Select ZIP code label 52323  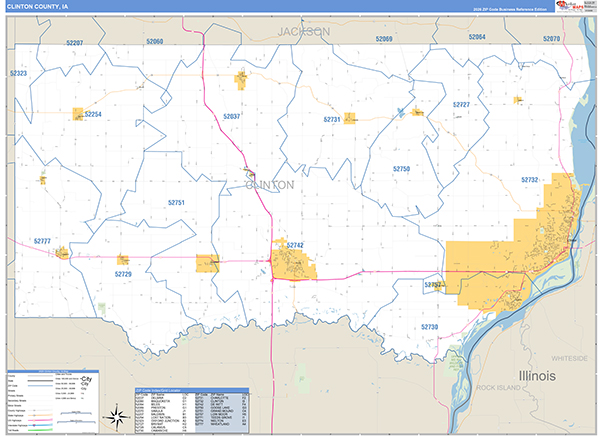(18, 73)
